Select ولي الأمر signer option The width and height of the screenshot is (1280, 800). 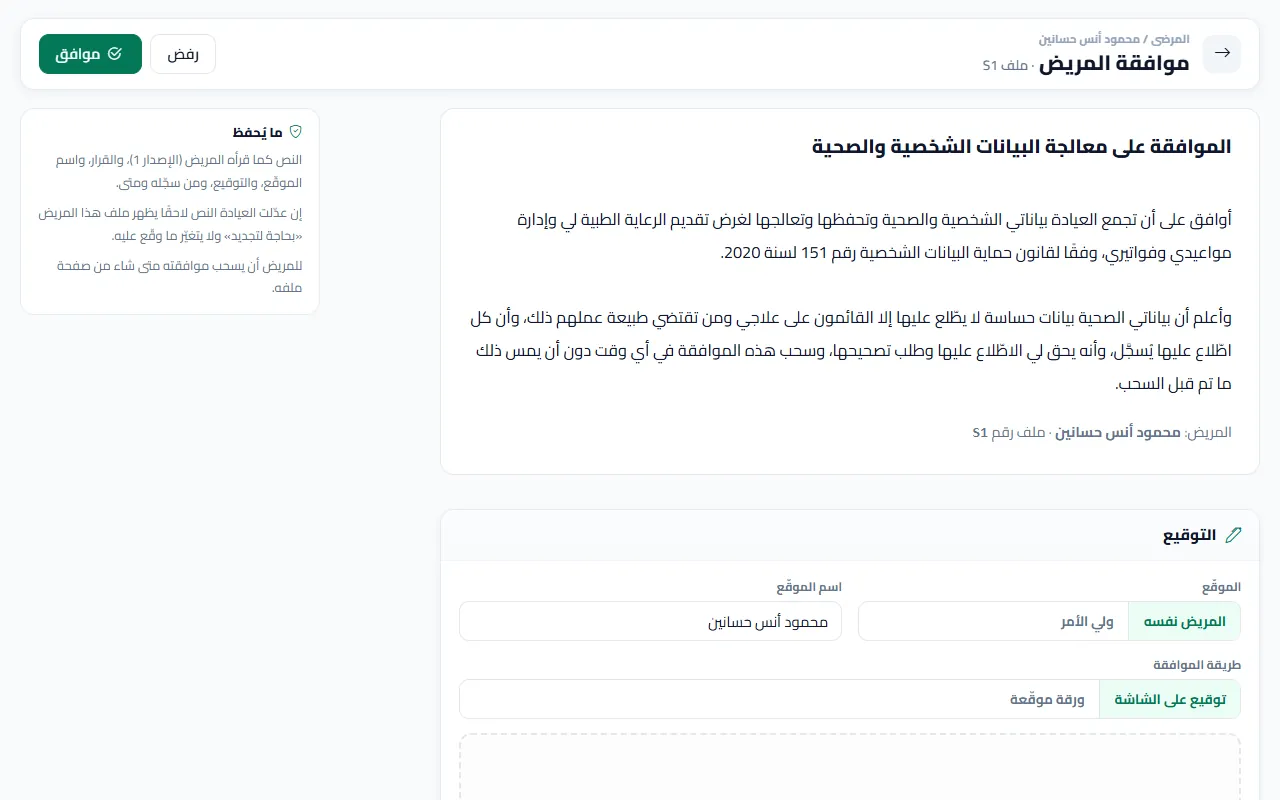click(x=1088, y=621)
